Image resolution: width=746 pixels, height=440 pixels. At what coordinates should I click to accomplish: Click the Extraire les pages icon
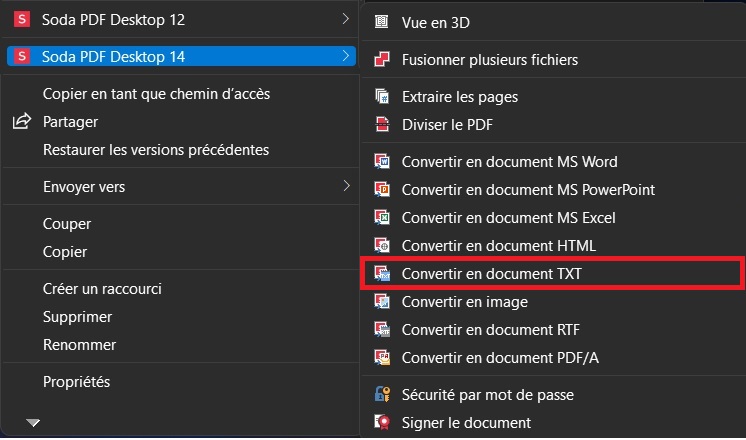tap(382, 97)
